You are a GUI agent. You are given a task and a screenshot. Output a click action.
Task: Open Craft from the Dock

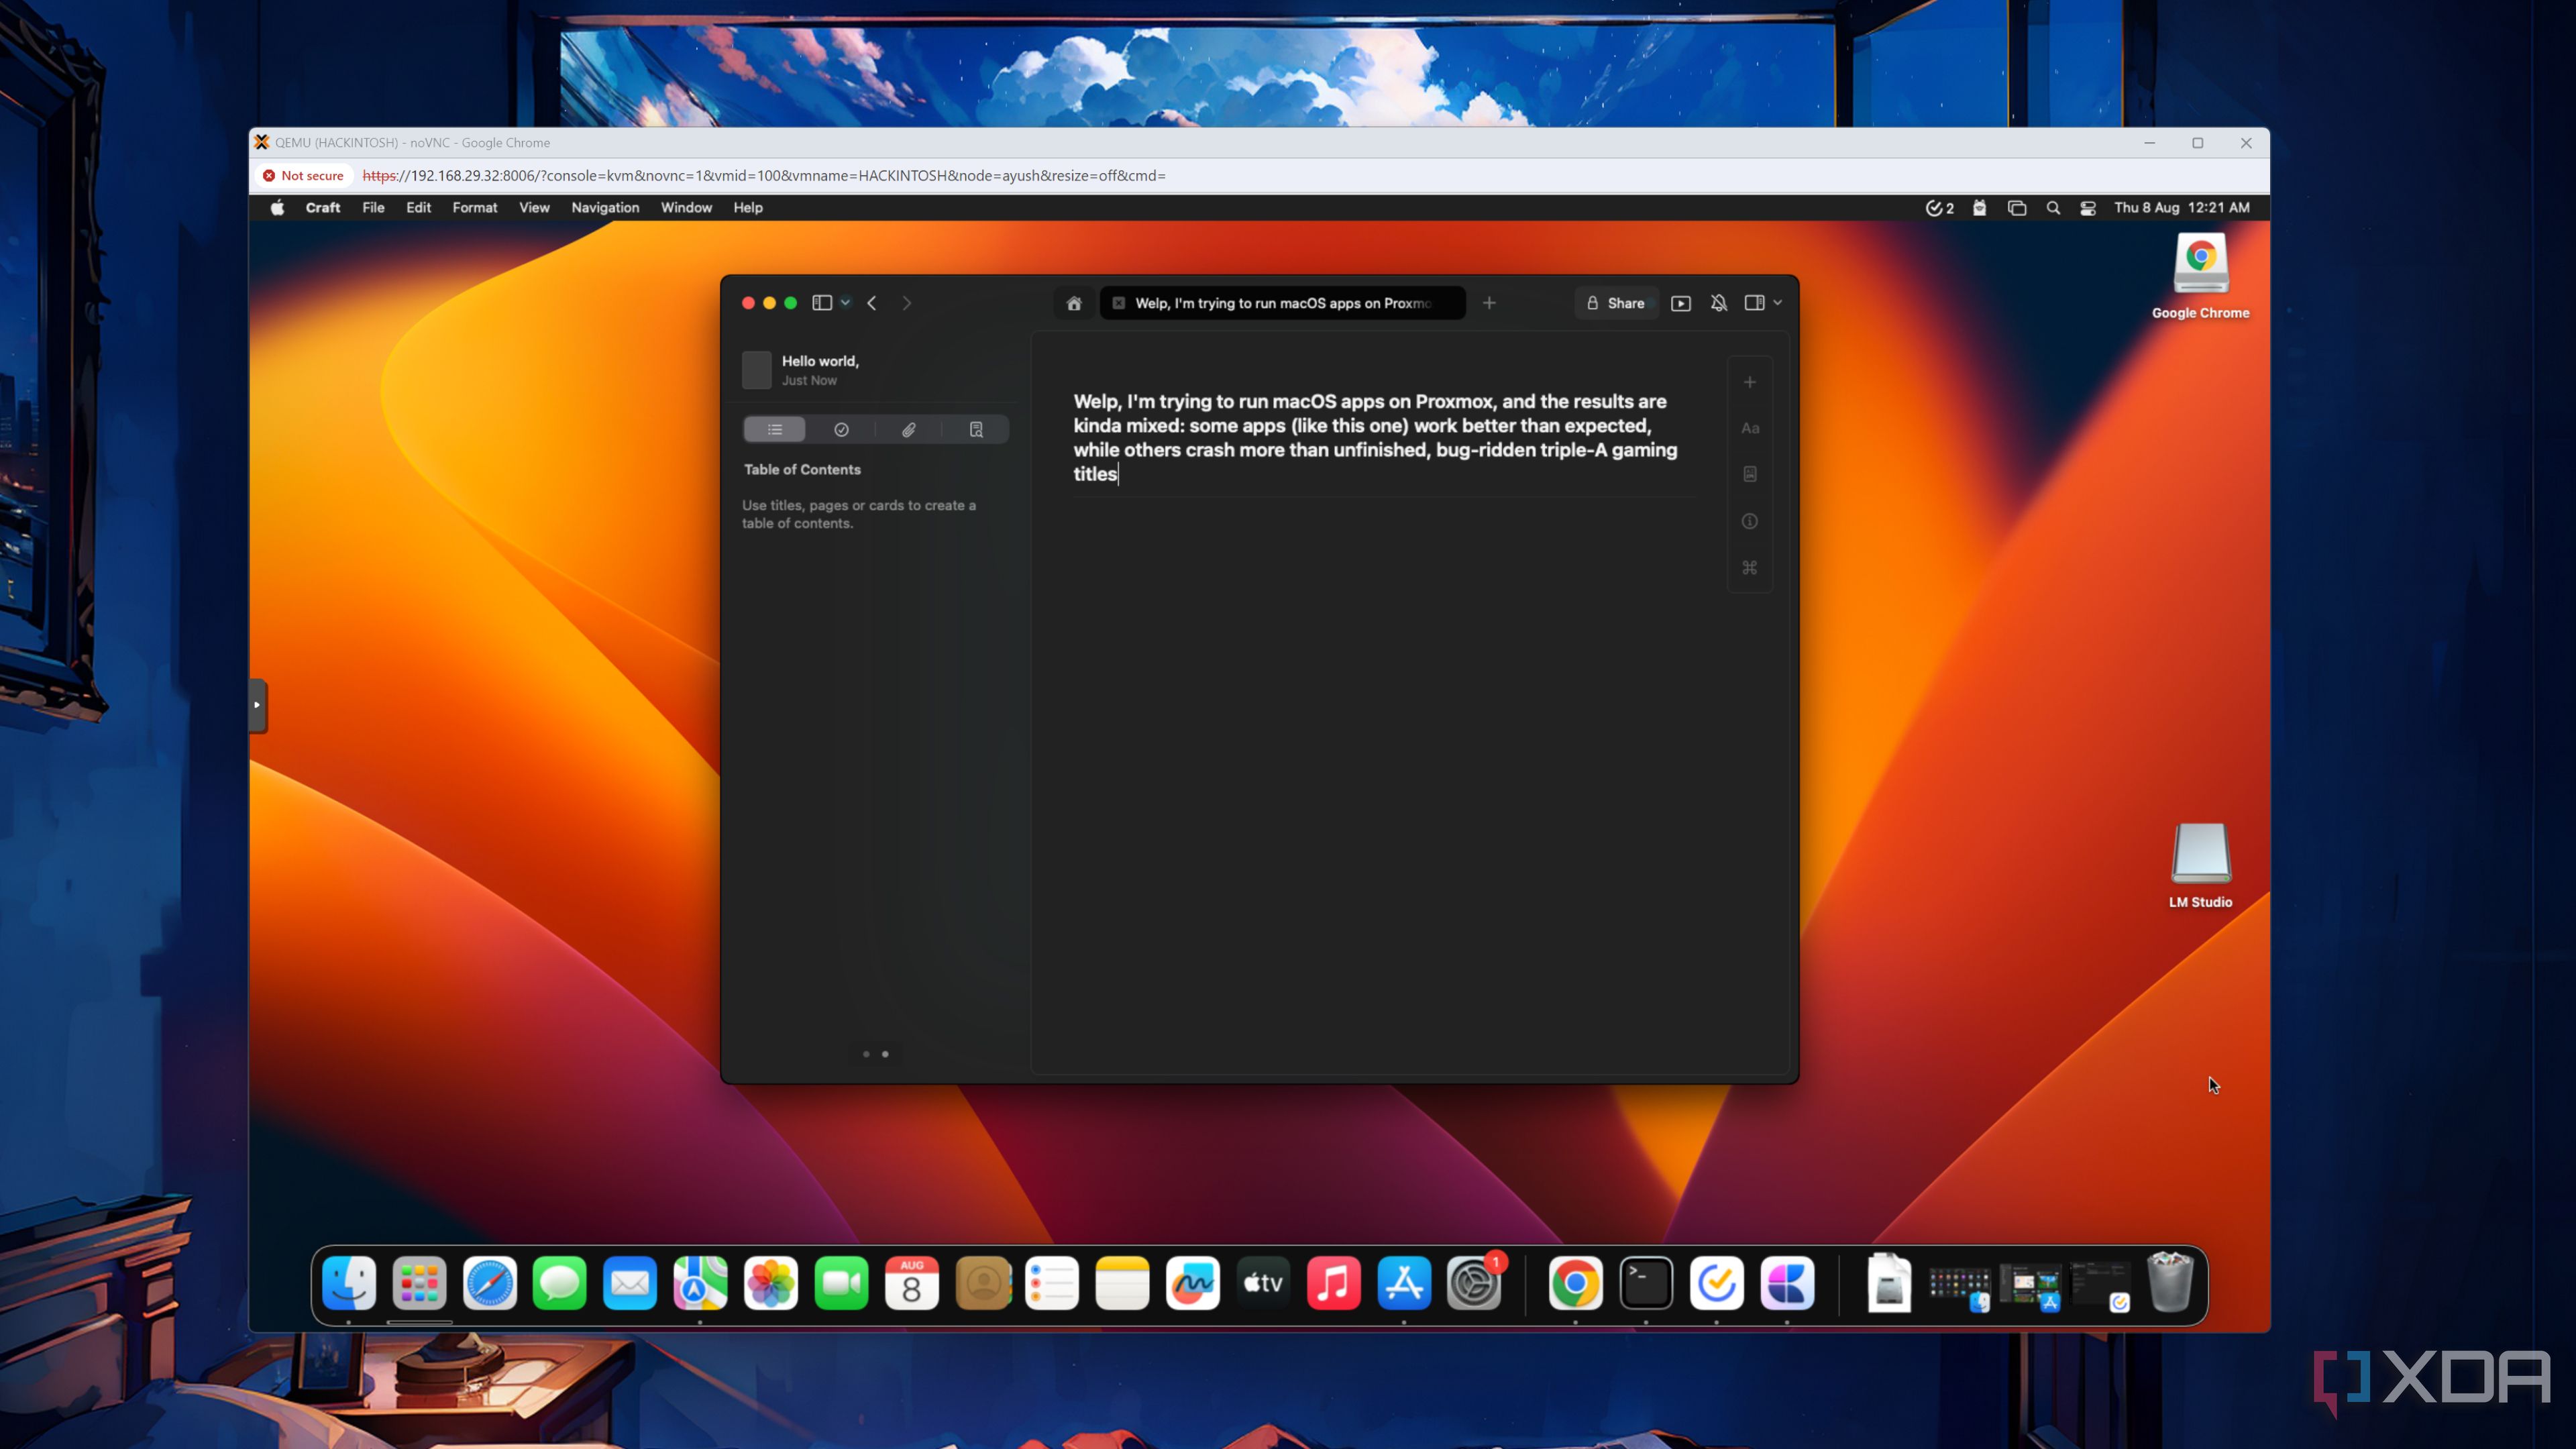click(x=1787, y=1283)
